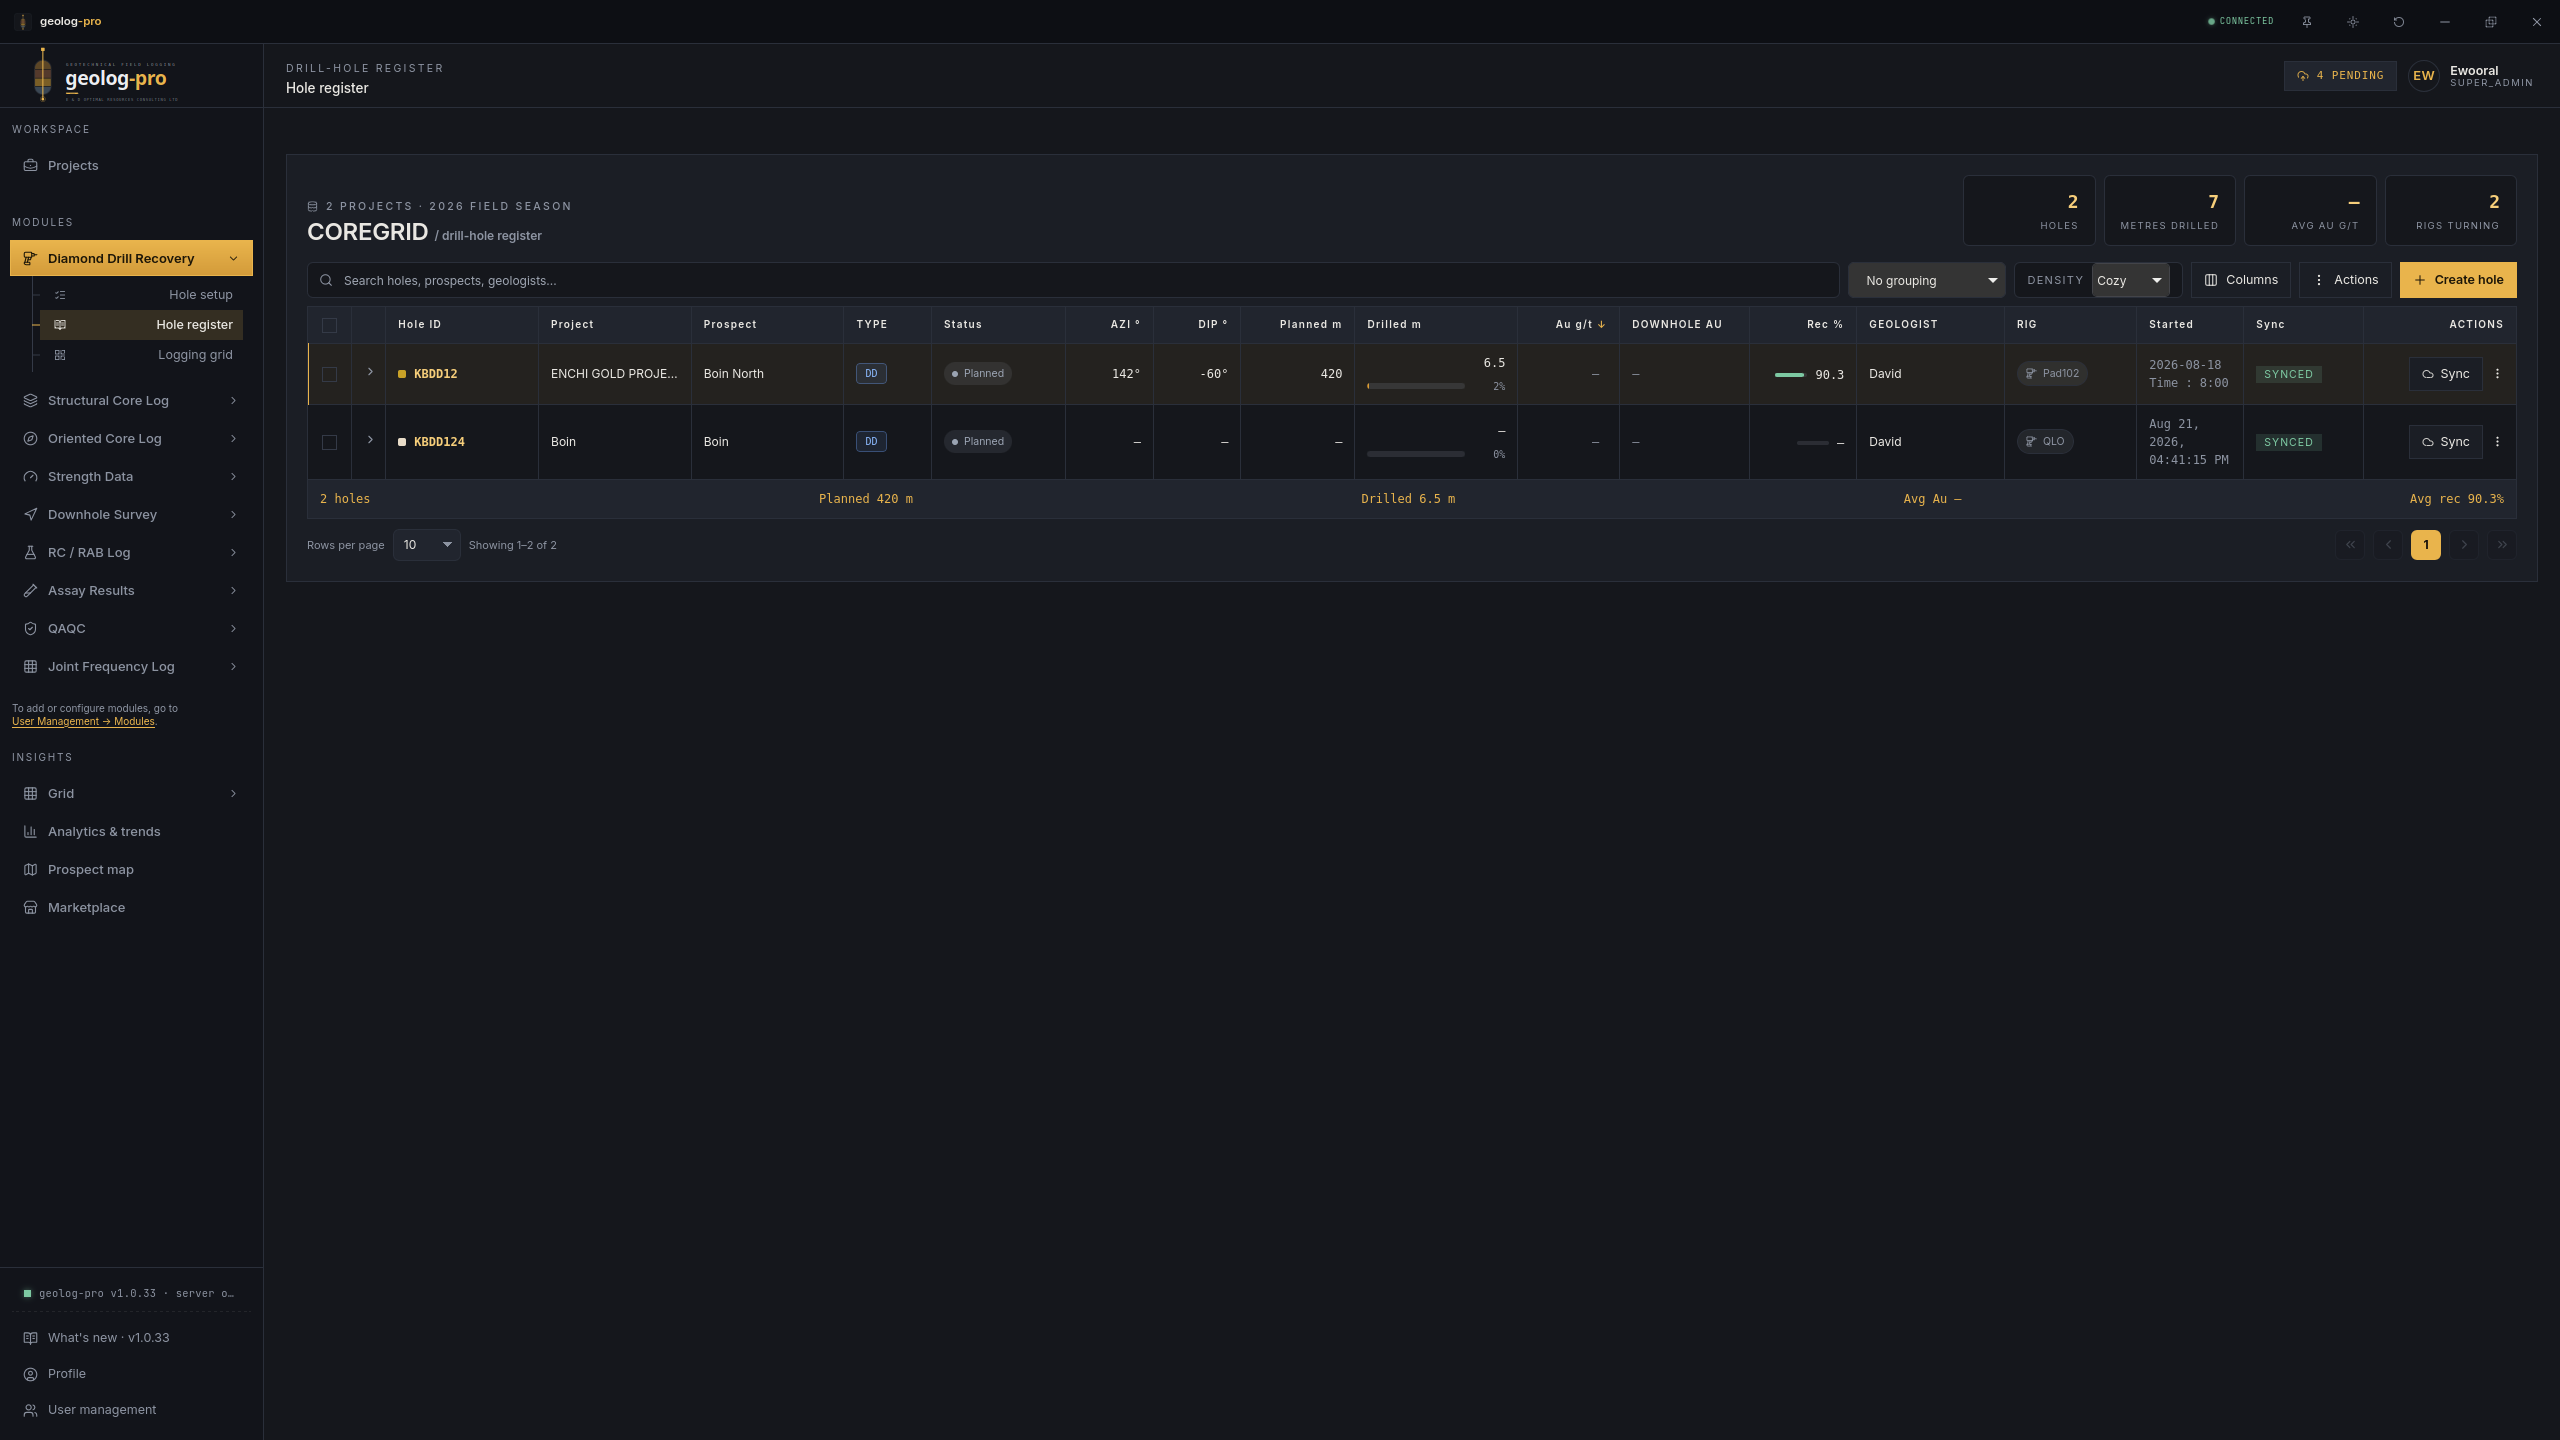The height and width of the screenshot is (1440, 2560).
Task: Toggle the select-all checkbox in table header
Action: (x=329, y=325)
